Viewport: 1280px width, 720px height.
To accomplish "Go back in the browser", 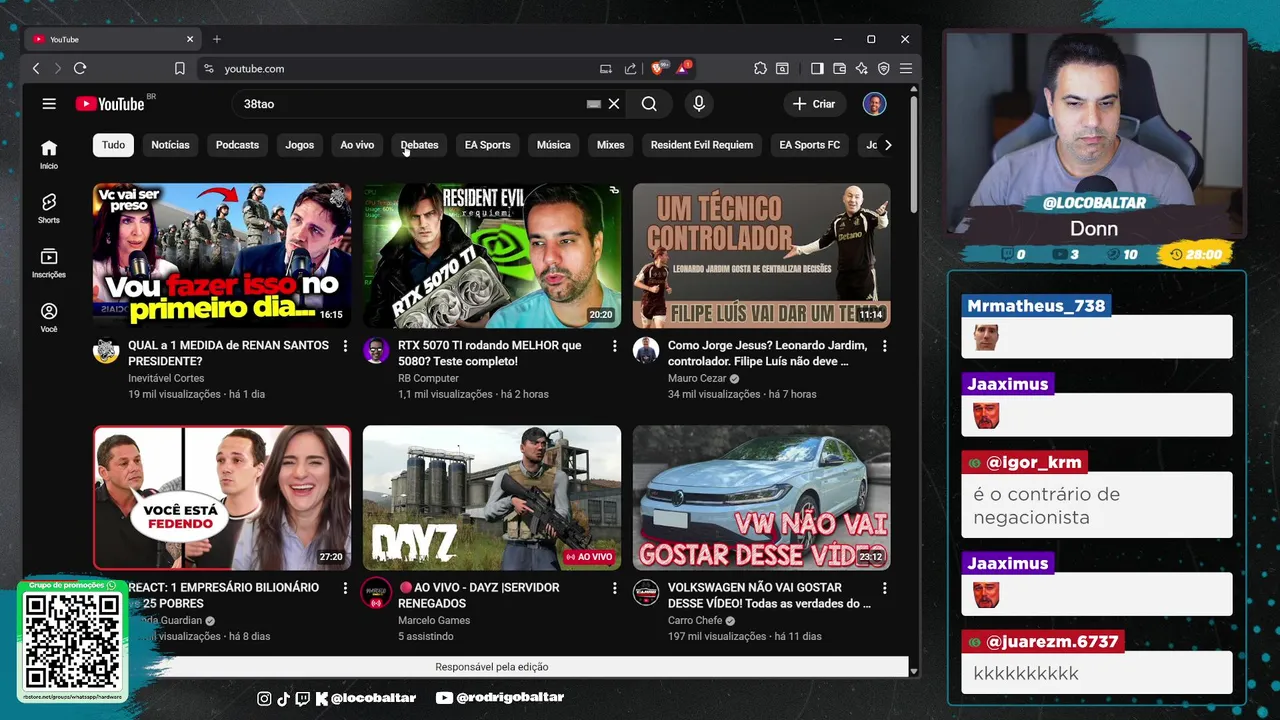I will pos(36,68).
